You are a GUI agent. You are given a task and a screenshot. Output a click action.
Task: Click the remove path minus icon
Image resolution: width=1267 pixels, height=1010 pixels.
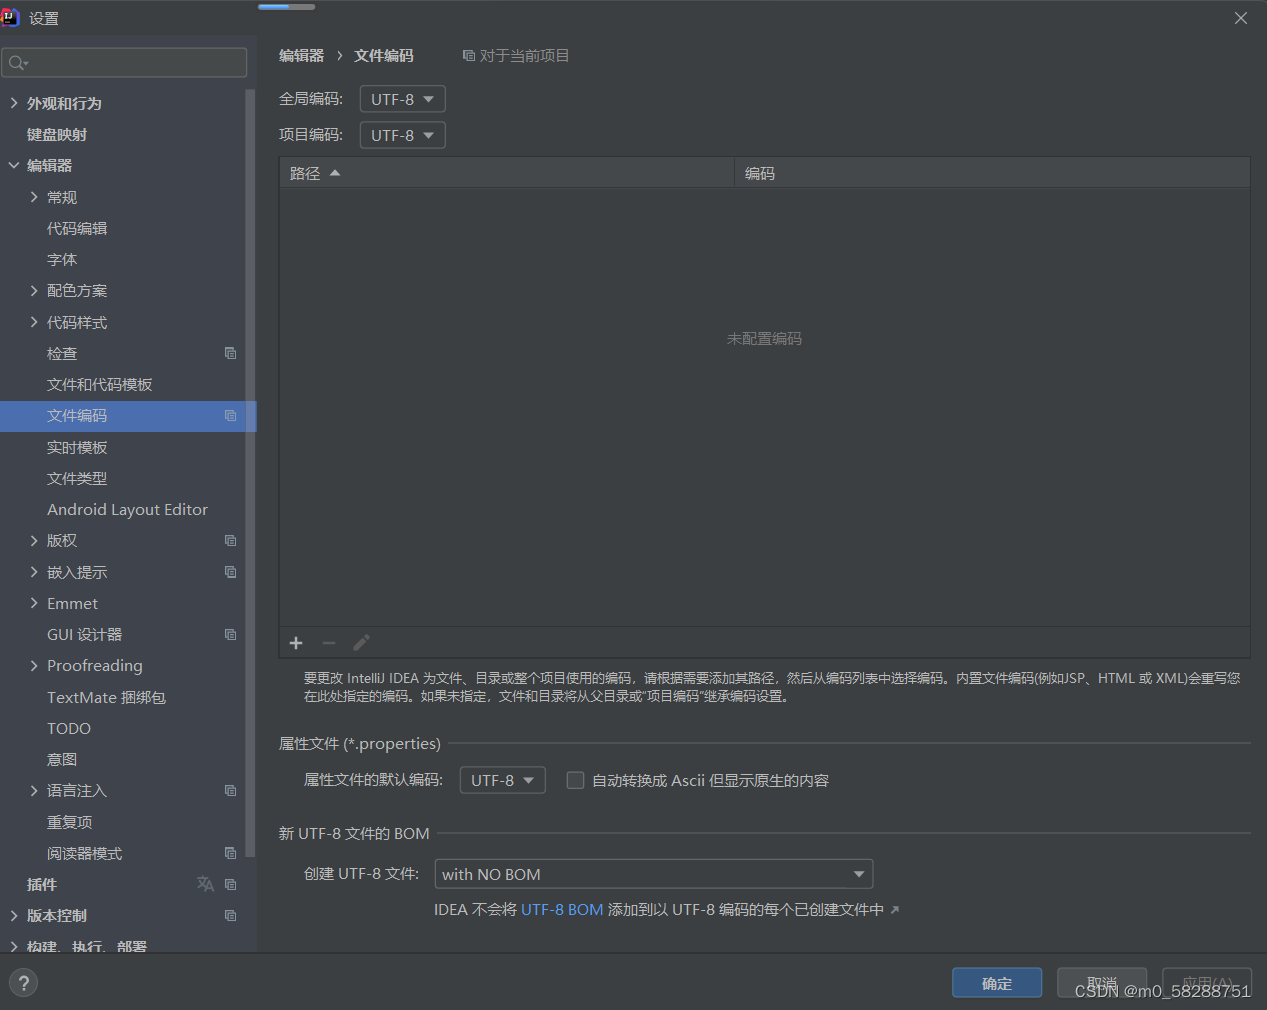point(328,643)
